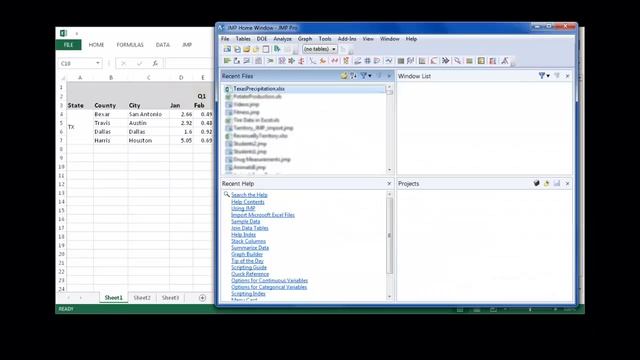Click the Recent Files scroll-down arrow

[389, 170]
